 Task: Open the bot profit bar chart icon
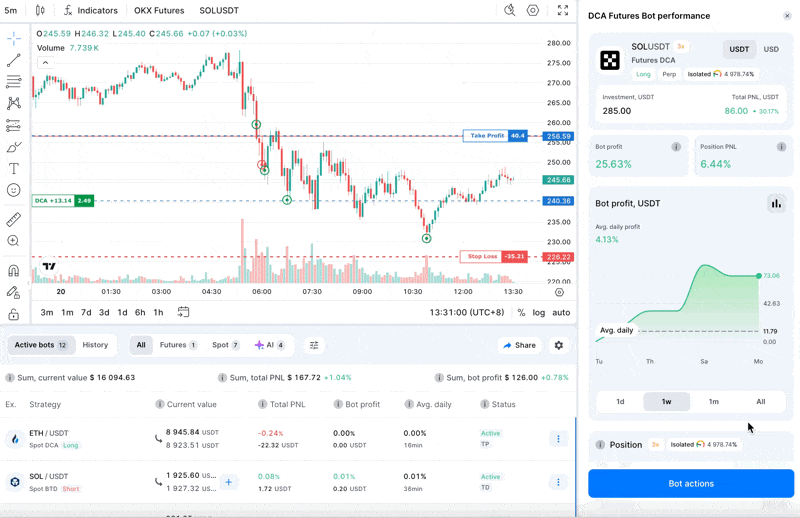point(776,204)
